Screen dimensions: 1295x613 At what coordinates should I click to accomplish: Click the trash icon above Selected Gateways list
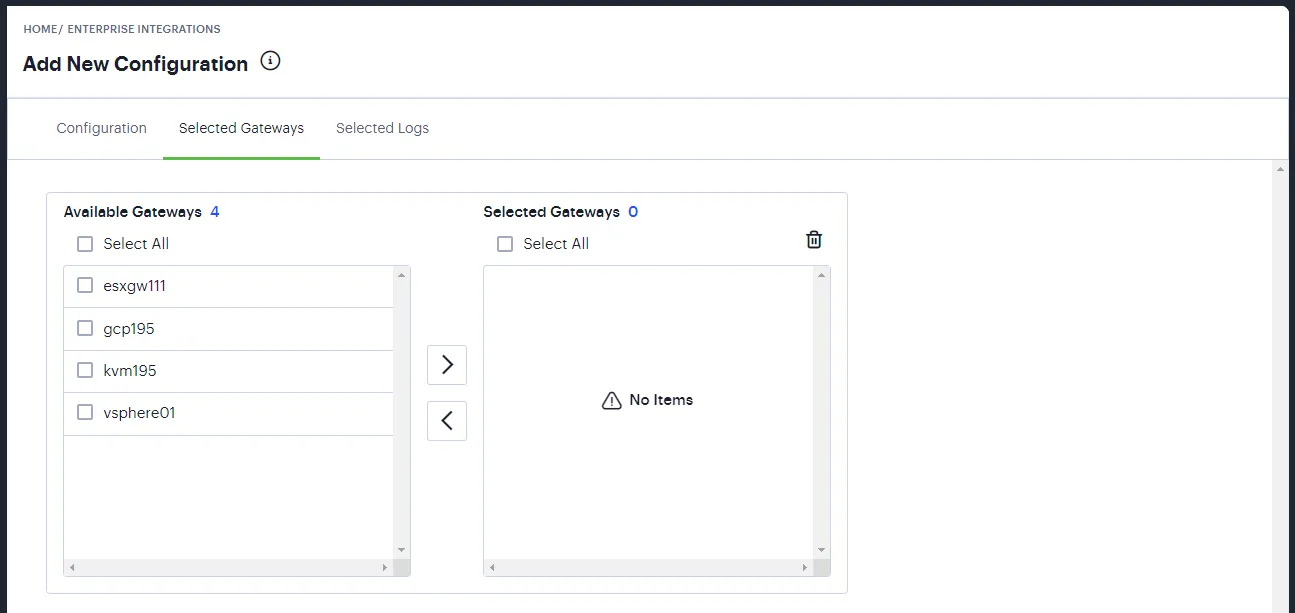(814, 239)
